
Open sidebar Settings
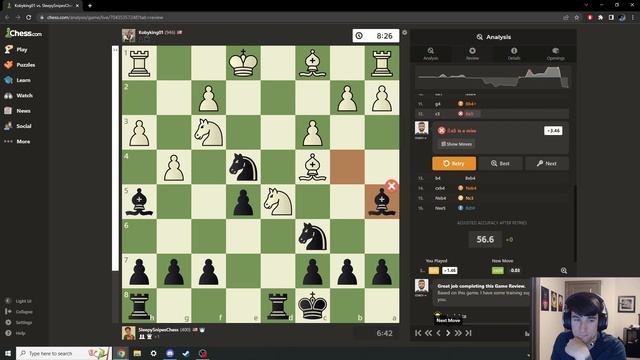coord(19,322)
